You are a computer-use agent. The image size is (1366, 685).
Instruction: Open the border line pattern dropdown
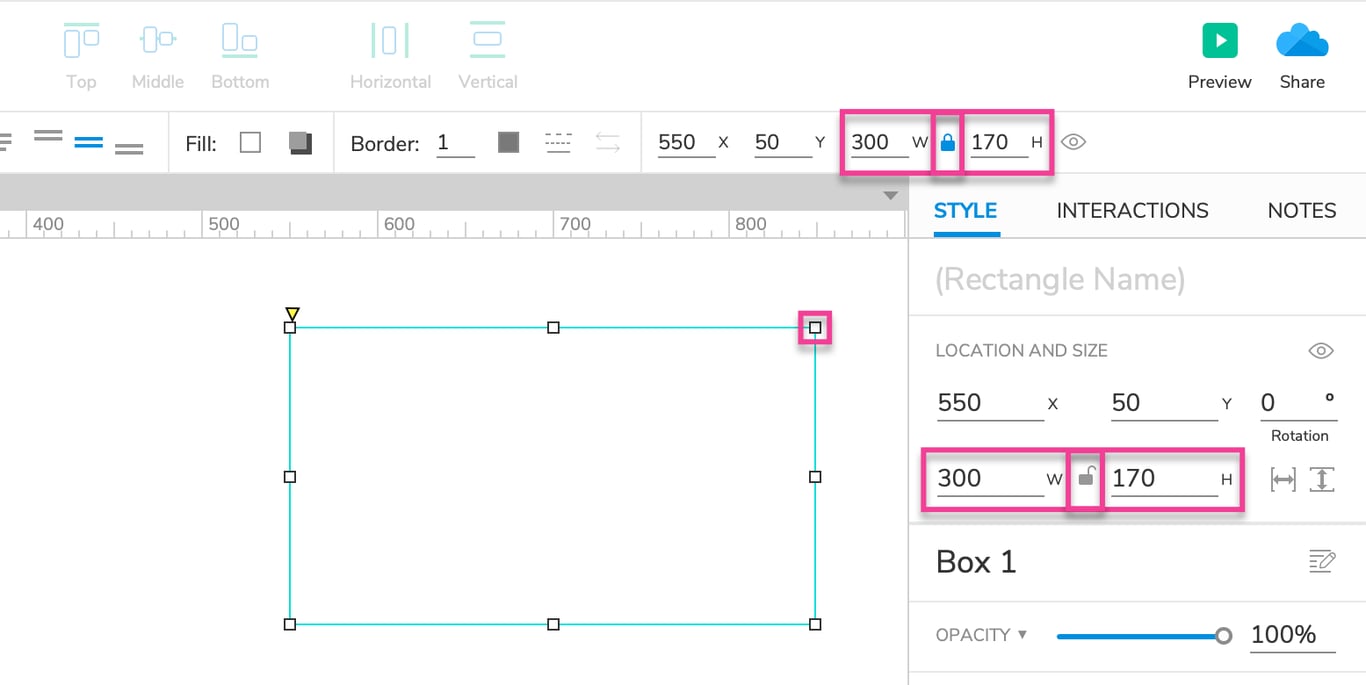(558, 142)
